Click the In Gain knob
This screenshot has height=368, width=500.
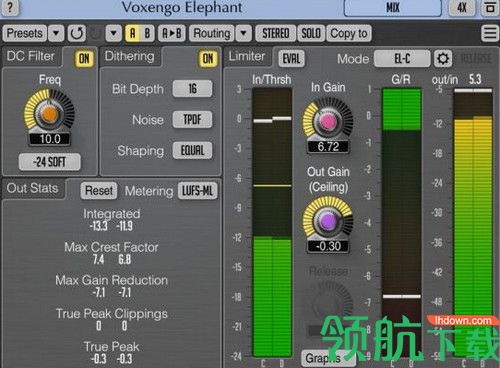328,122
